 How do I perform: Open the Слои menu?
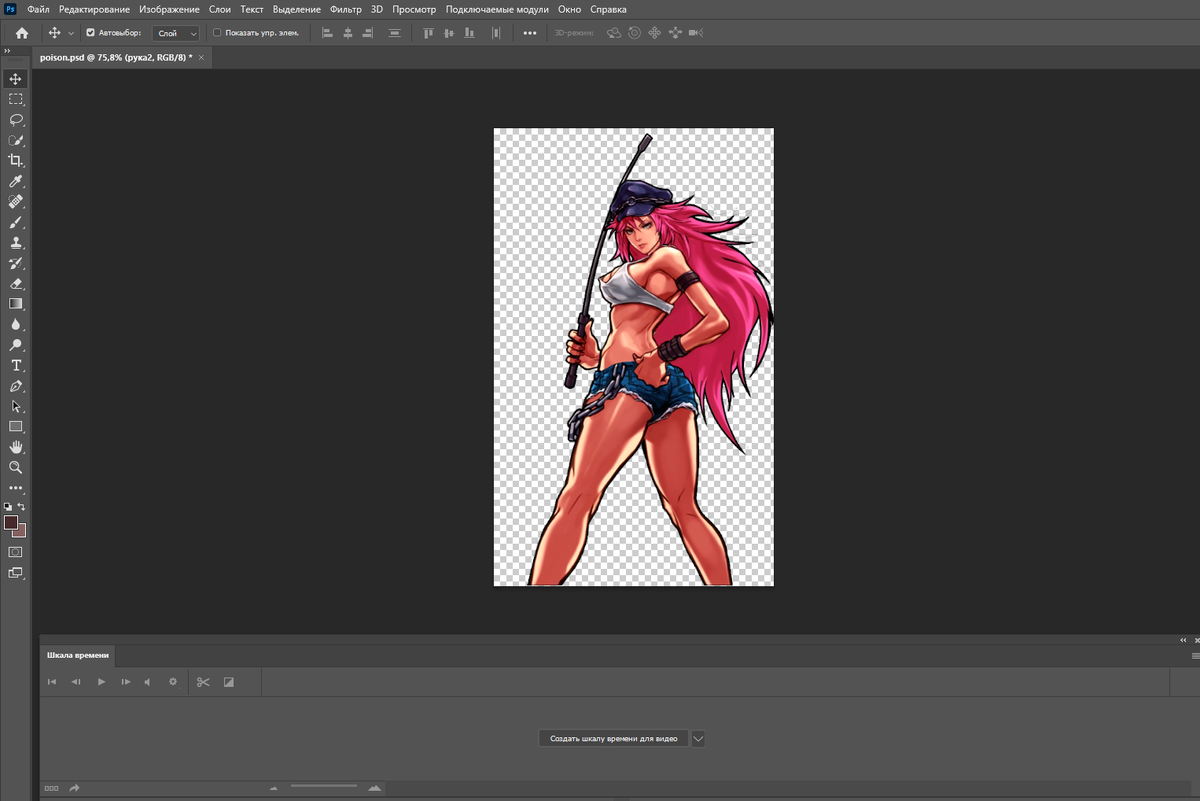coord(220,9)
